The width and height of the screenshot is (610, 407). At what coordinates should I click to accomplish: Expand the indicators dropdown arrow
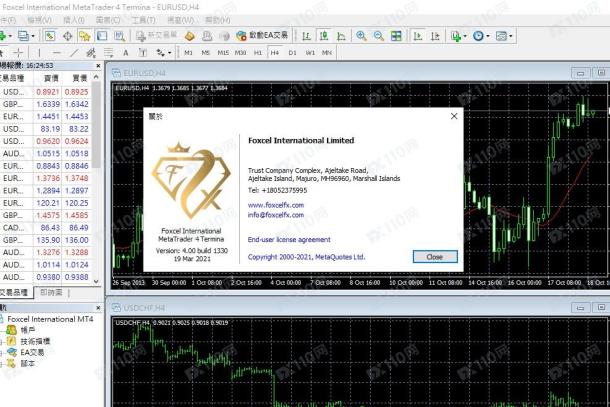tap(465, 36)
